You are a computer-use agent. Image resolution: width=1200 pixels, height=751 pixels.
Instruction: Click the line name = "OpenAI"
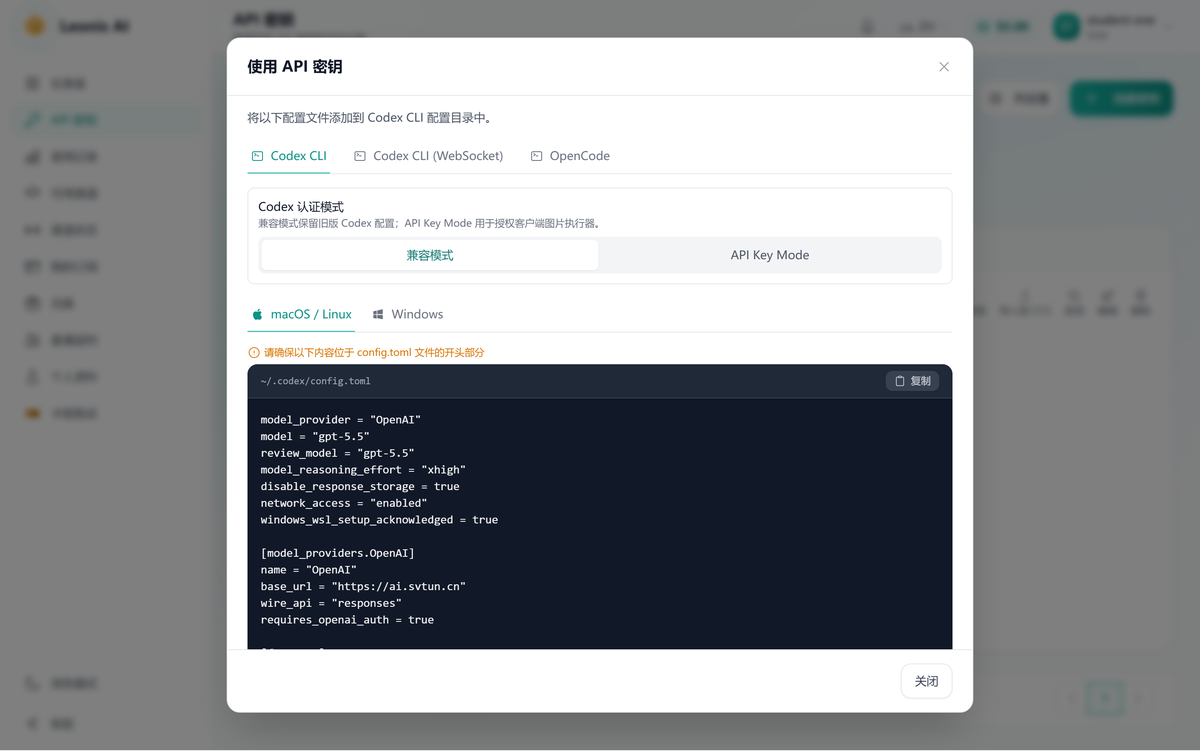click(308, 570)
